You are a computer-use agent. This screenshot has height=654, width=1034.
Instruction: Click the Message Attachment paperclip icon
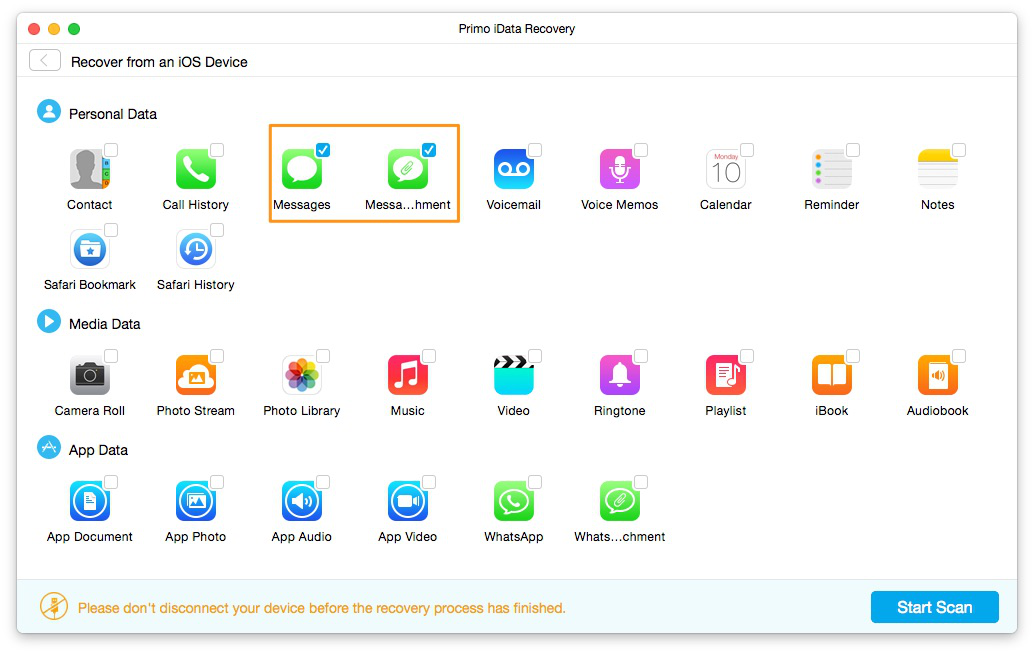tap(408, 169)
